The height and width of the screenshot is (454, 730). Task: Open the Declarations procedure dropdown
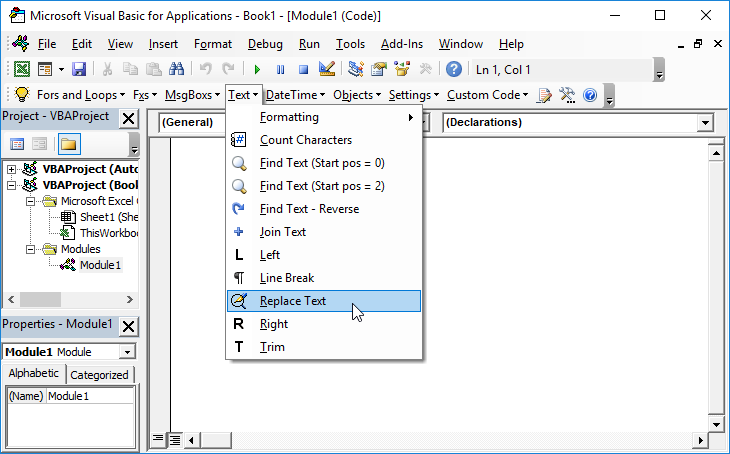point(705,122)
